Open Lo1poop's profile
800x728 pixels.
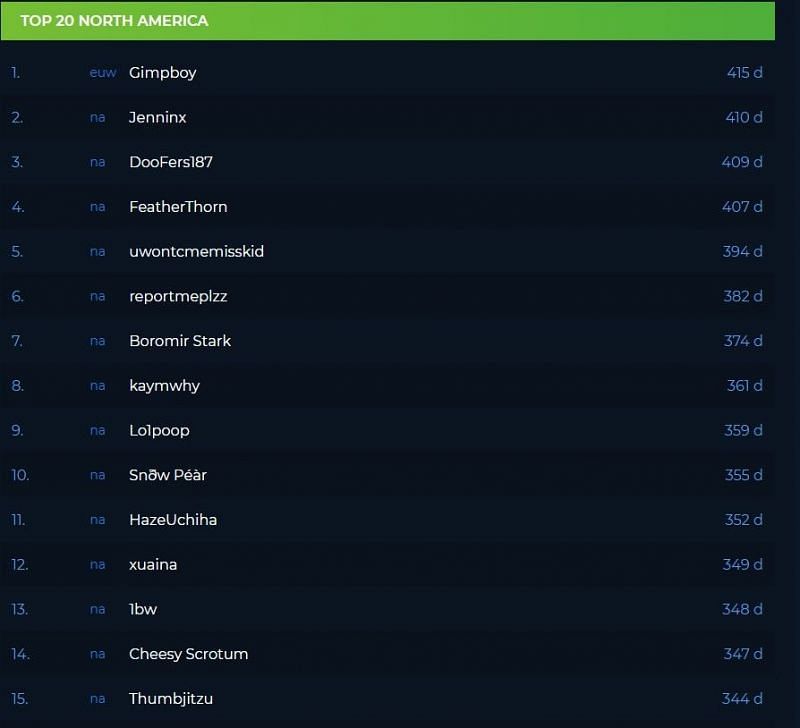click(159, 431)
